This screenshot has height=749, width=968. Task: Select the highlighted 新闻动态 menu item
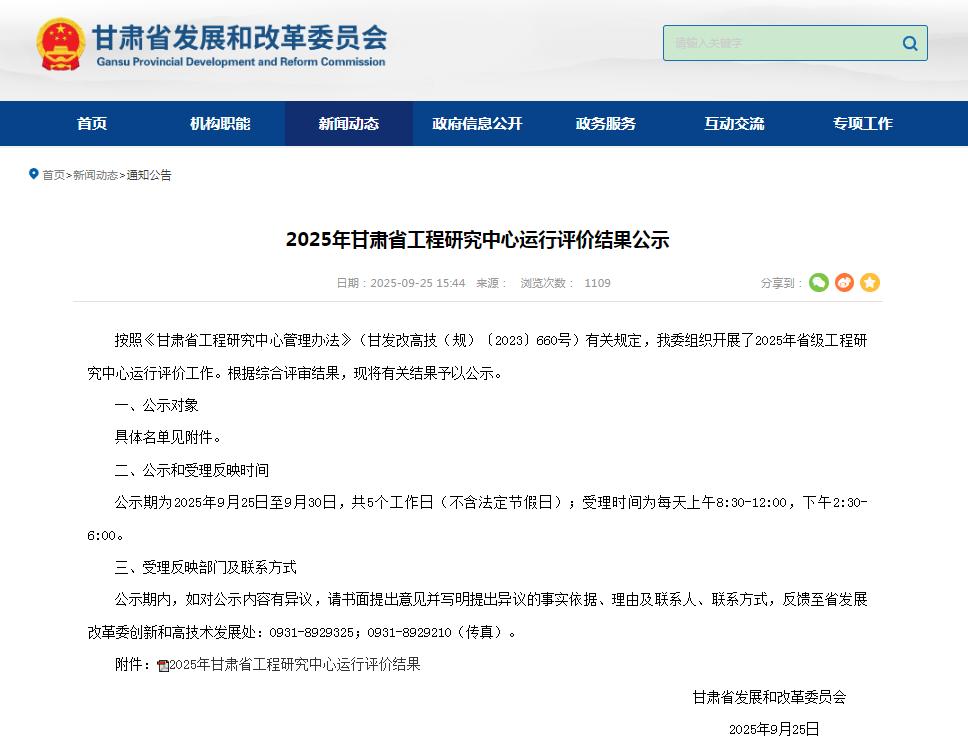click(x=348, y=123)
